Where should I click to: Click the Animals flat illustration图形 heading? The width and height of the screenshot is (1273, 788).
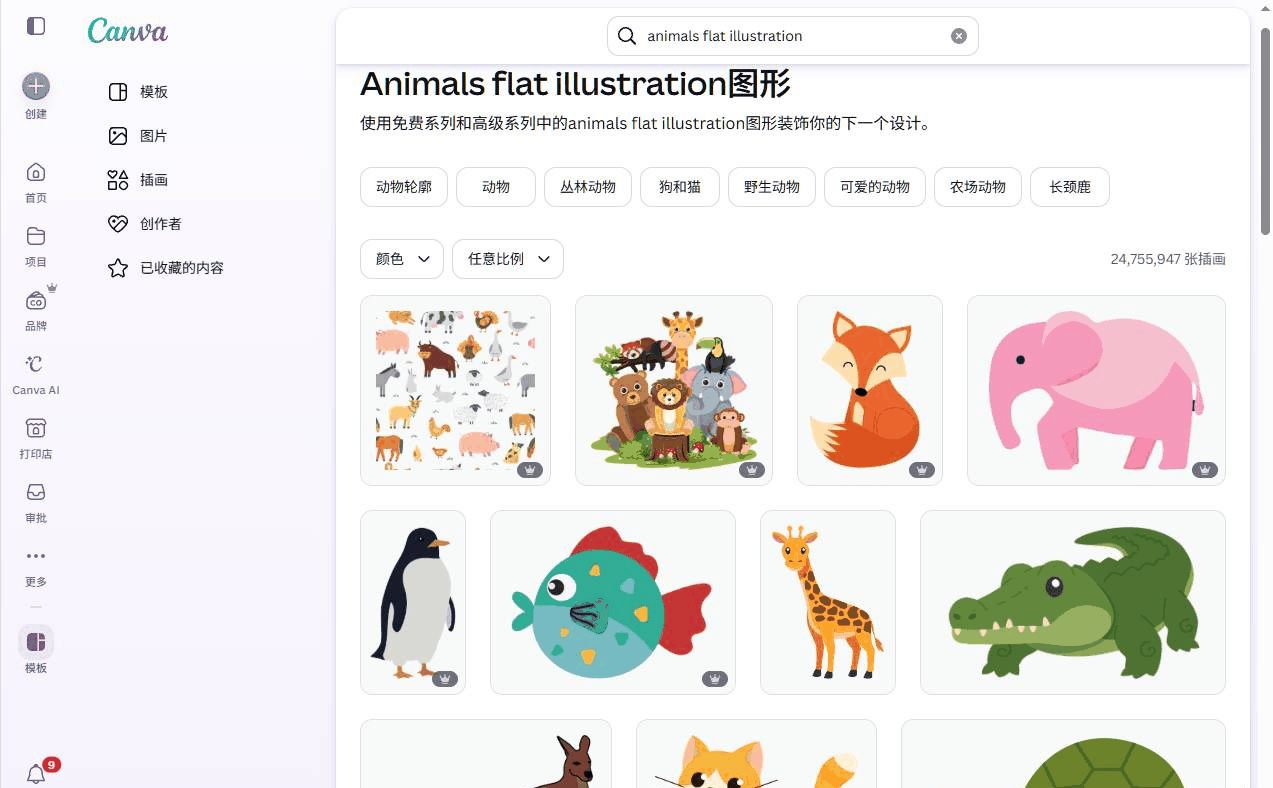[x=575, y=84]
